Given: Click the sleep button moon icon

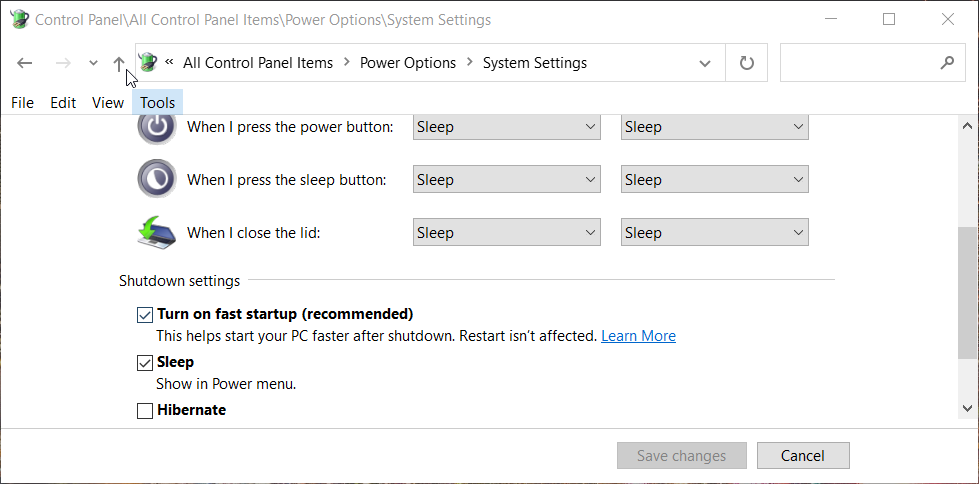Looking at the screenshot, I should [x=157, y=179].
